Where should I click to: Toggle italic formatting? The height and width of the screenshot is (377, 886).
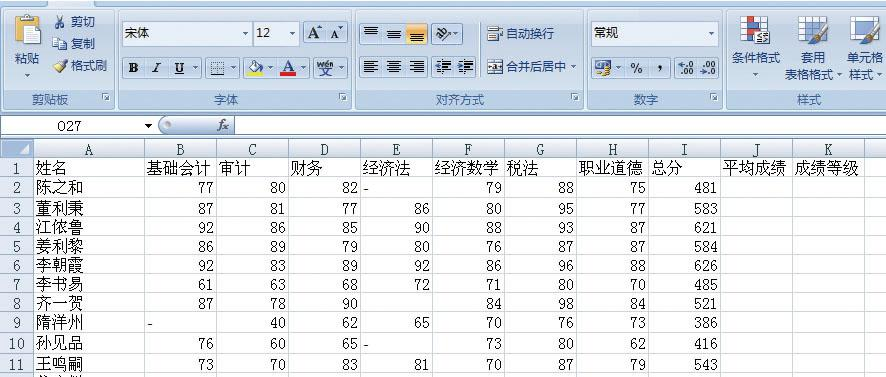click(x=156, y=68)
